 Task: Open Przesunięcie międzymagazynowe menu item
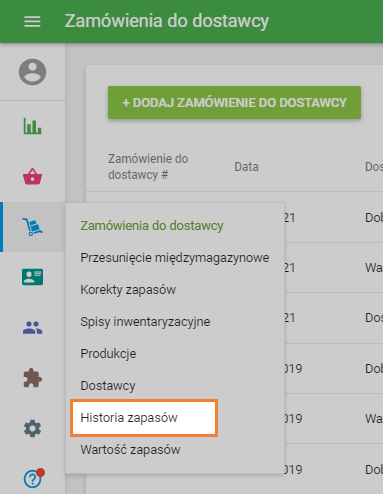tap(175, 258)
